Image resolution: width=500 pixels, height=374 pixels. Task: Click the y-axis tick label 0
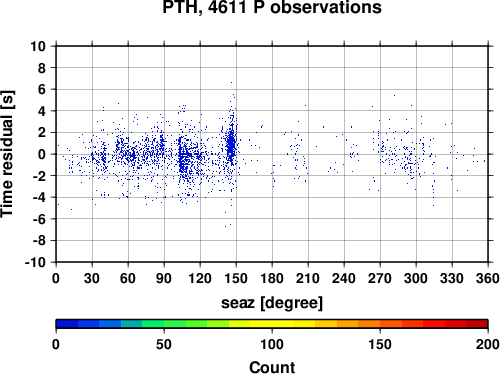[x=42, y=154]
